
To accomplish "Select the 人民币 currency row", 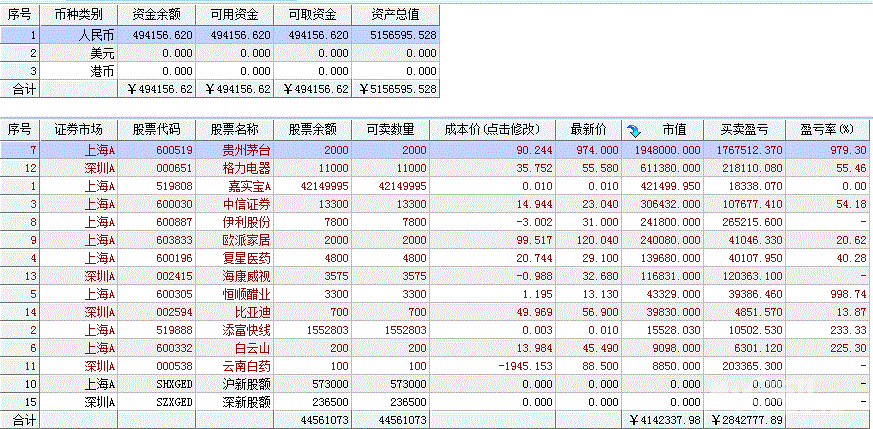I will click(219, 36).
